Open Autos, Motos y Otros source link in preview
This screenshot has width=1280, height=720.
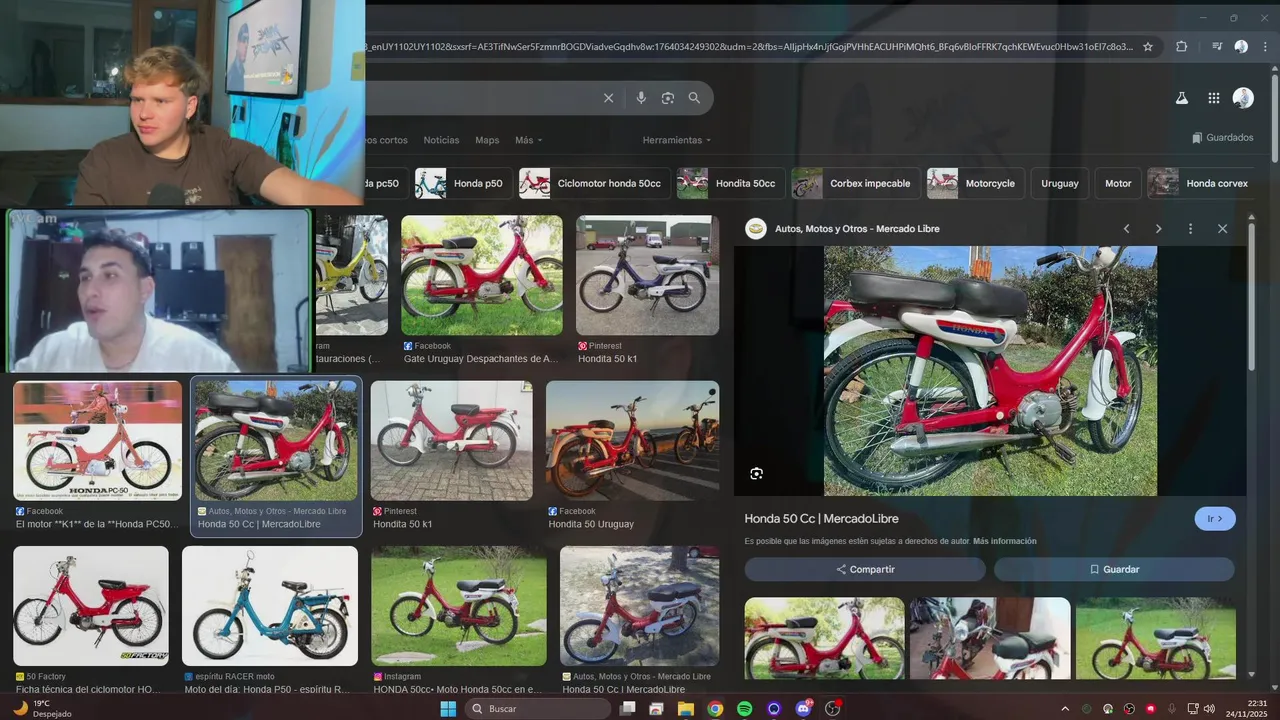click(x=857, y=229)
